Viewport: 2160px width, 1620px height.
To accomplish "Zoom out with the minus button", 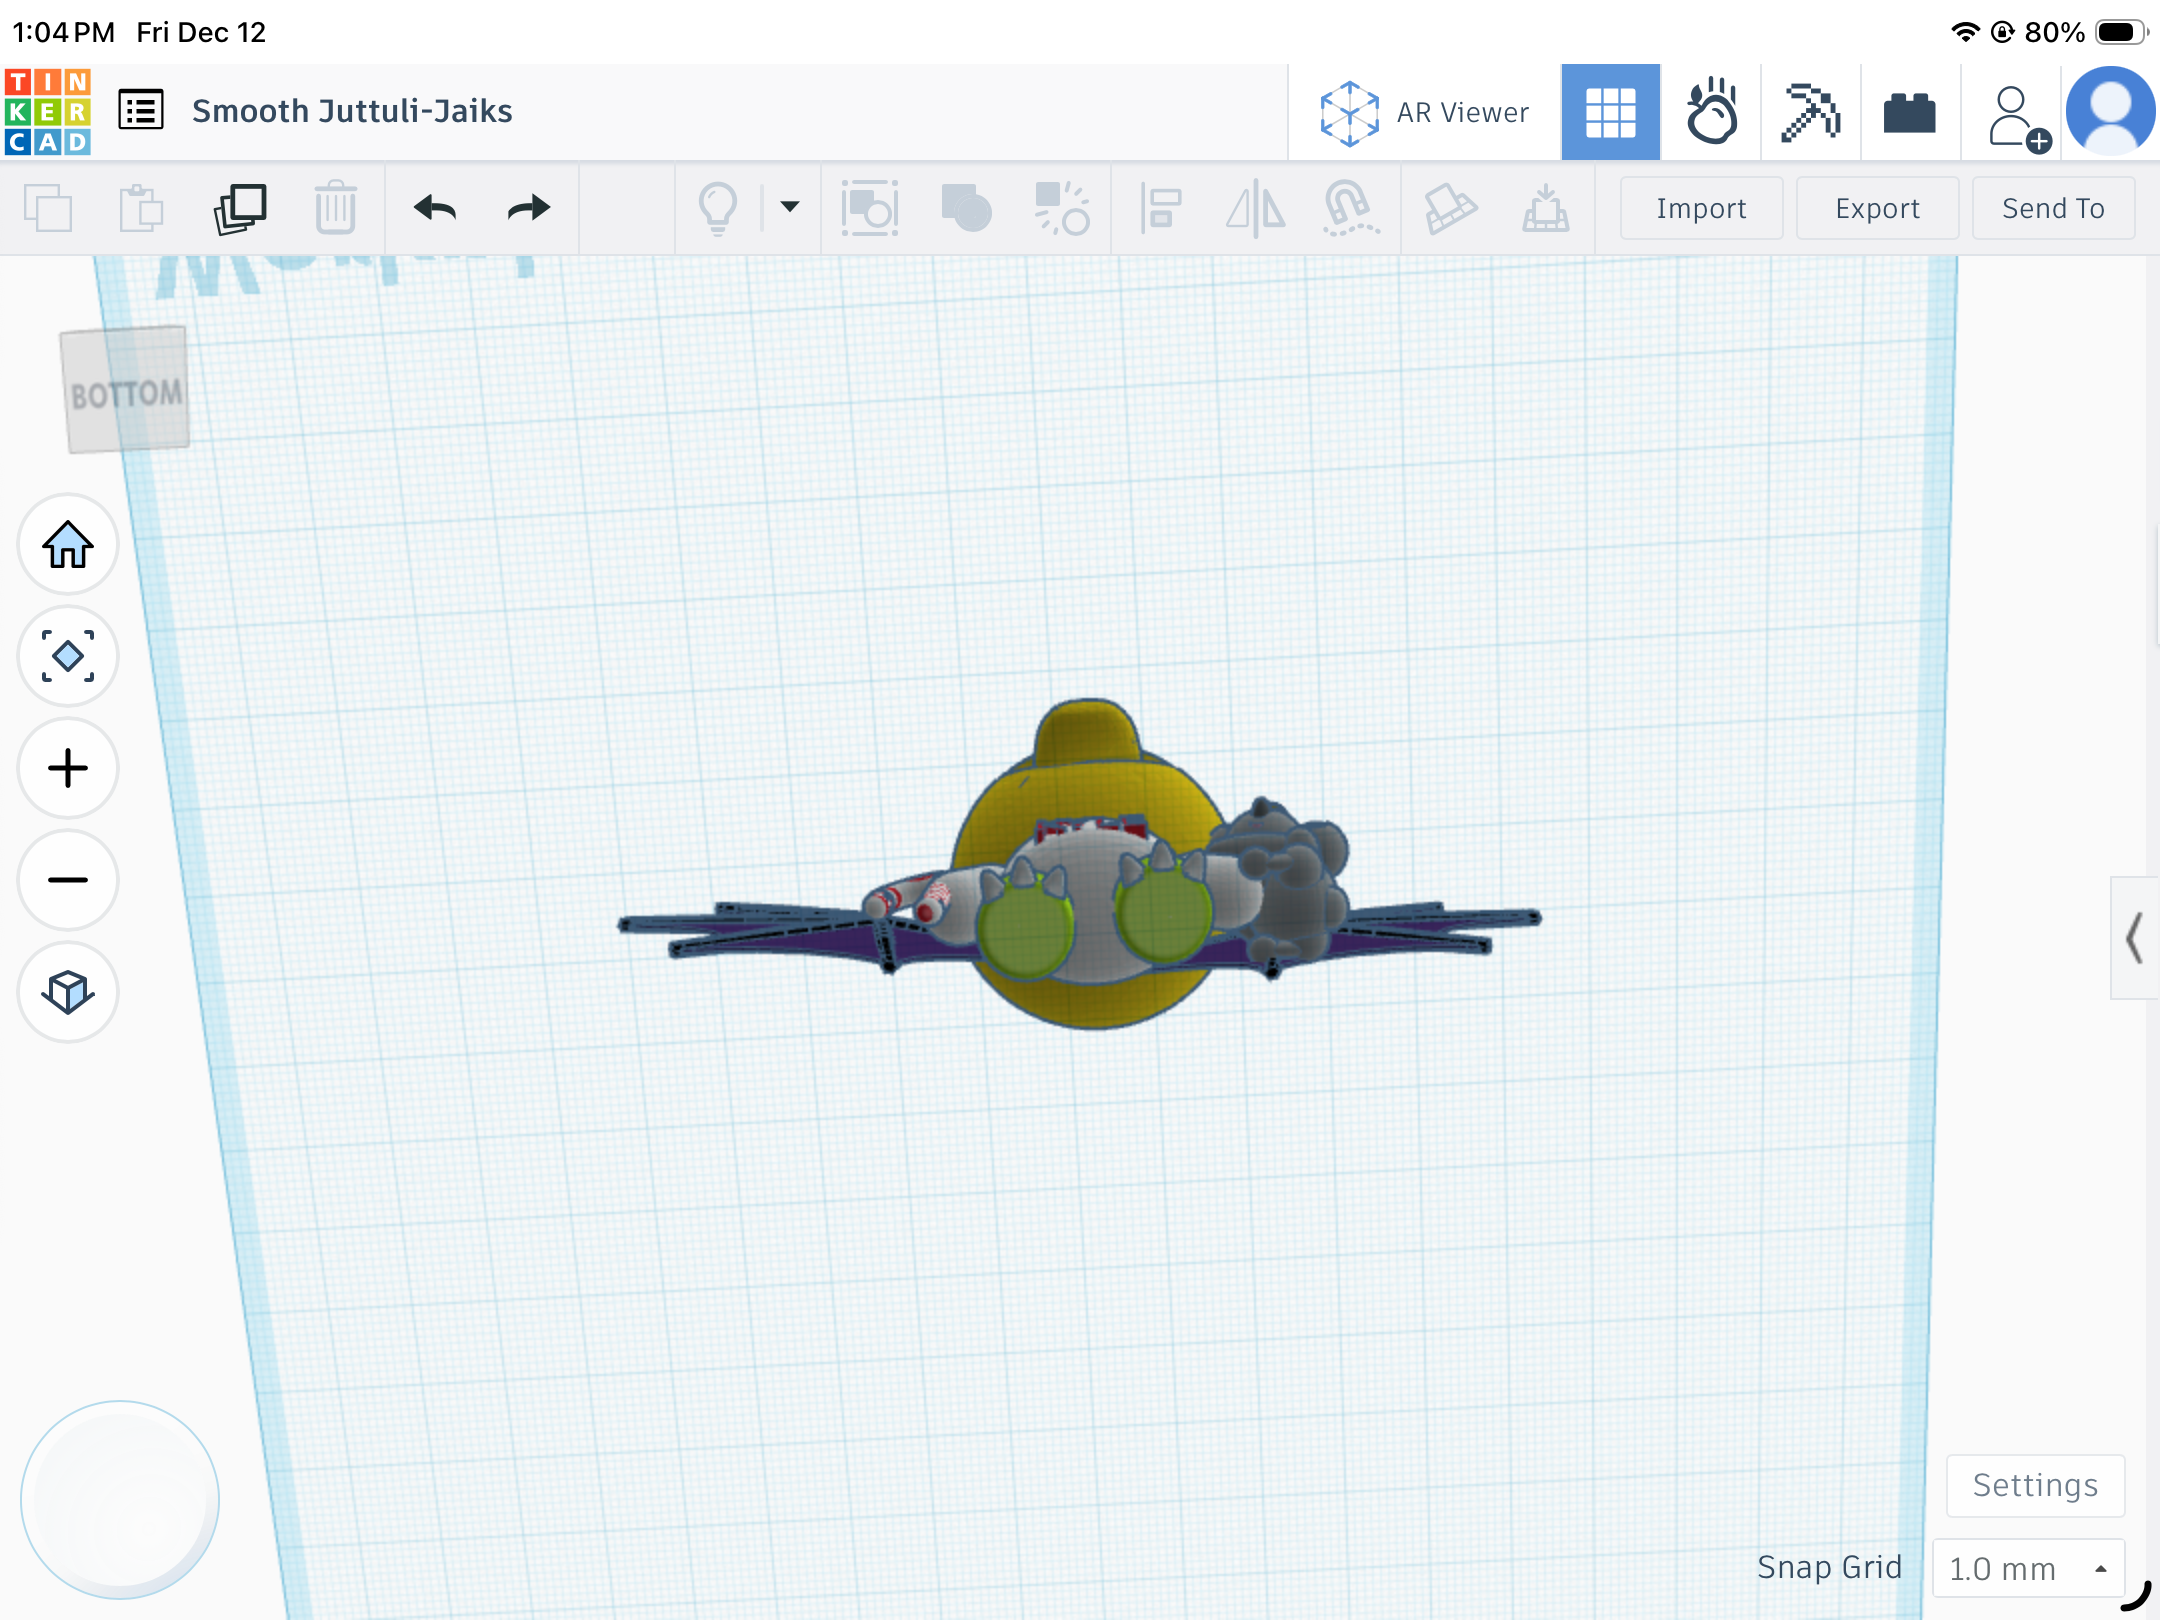I will (68, 880).
